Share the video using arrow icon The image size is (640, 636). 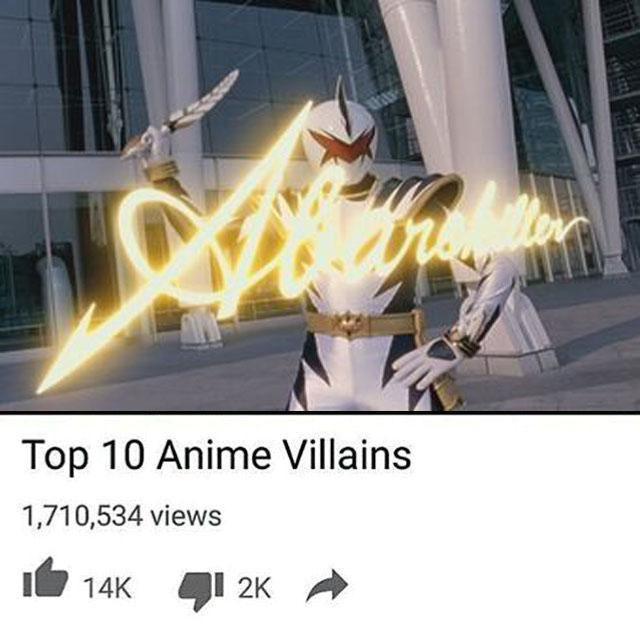[327, 586]
